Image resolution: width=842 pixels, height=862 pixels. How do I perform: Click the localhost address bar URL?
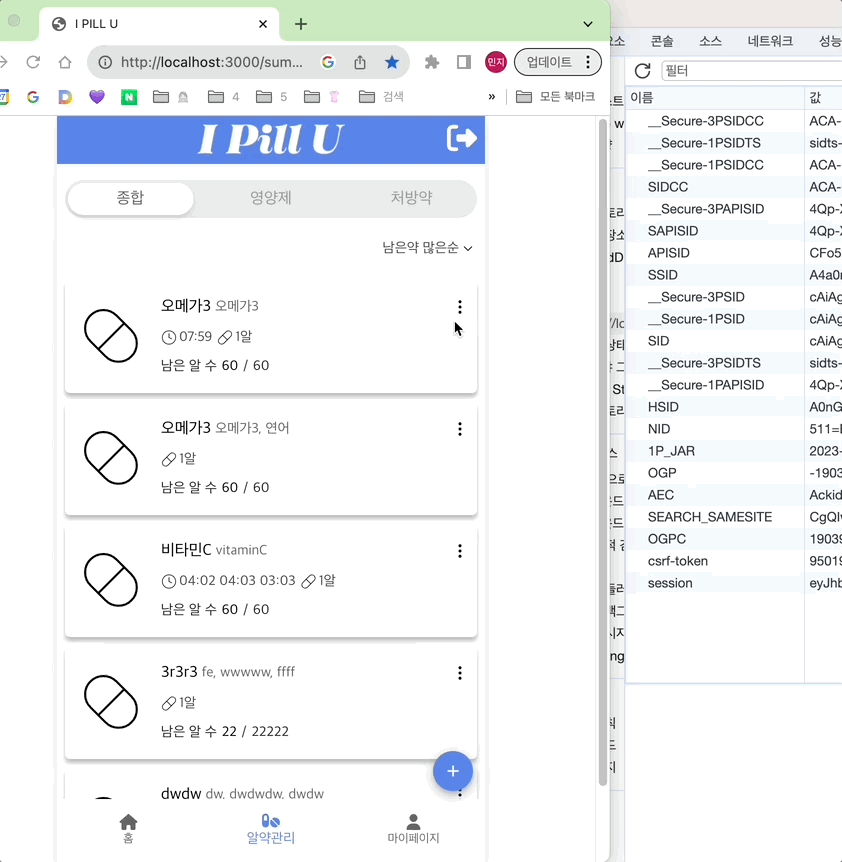tap(212, 62)
